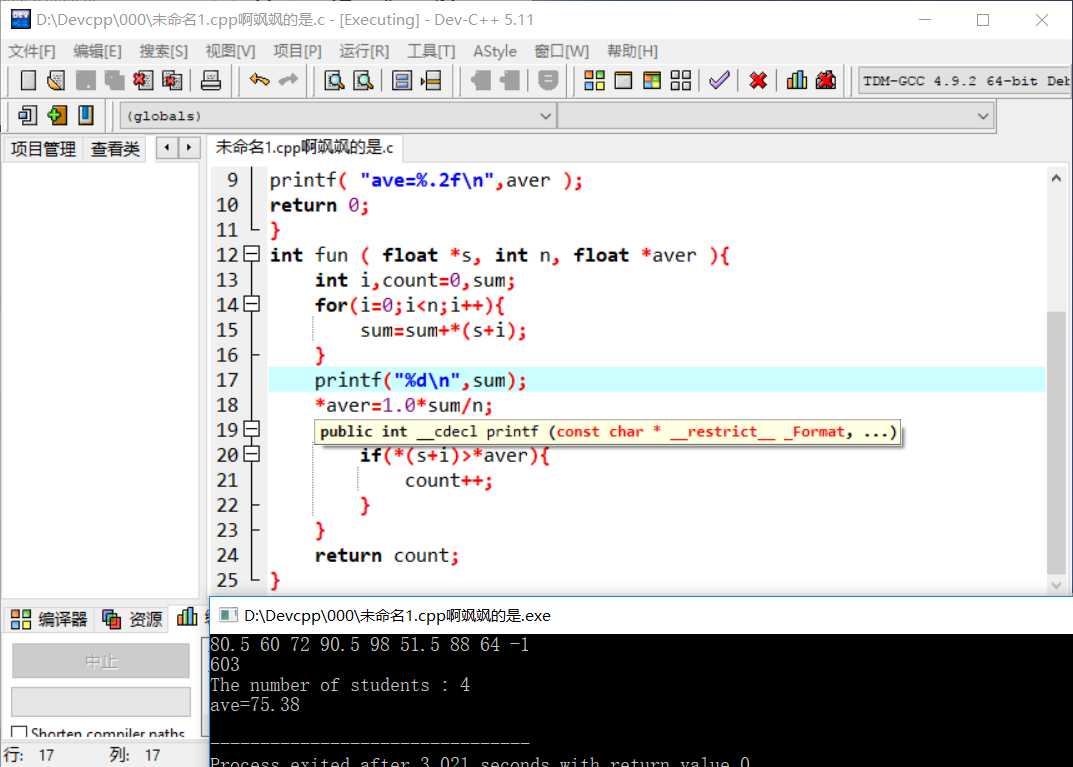This screenshot has width=1073, height=767.
Task: Stop execution with the red X icon
Action: [758, 80]
